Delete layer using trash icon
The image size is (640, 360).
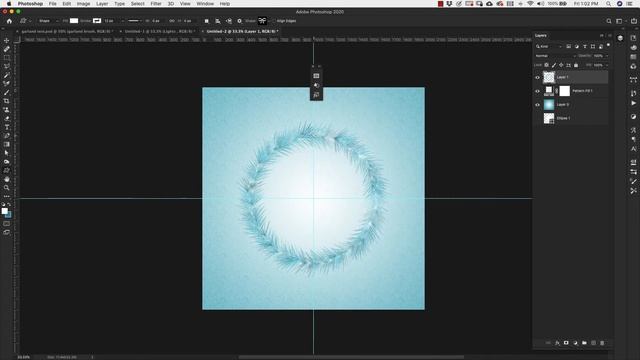(602, 343)
